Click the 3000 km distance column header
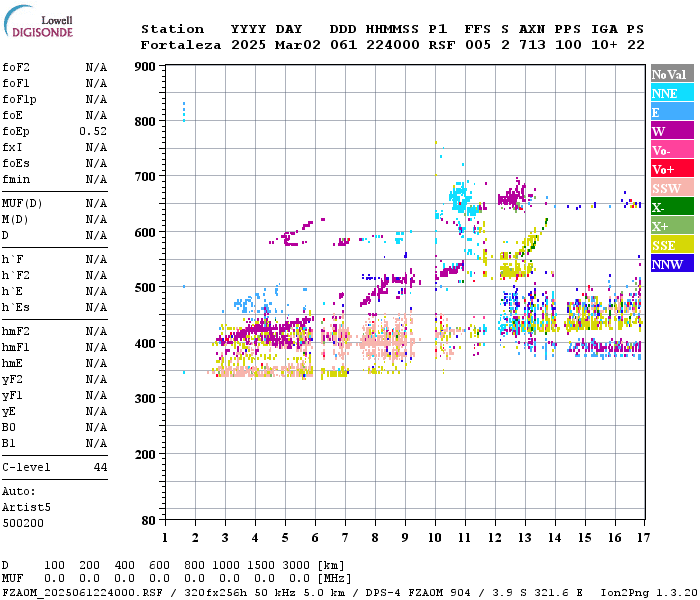Viewport: 700px width, 600px height. 296,565
